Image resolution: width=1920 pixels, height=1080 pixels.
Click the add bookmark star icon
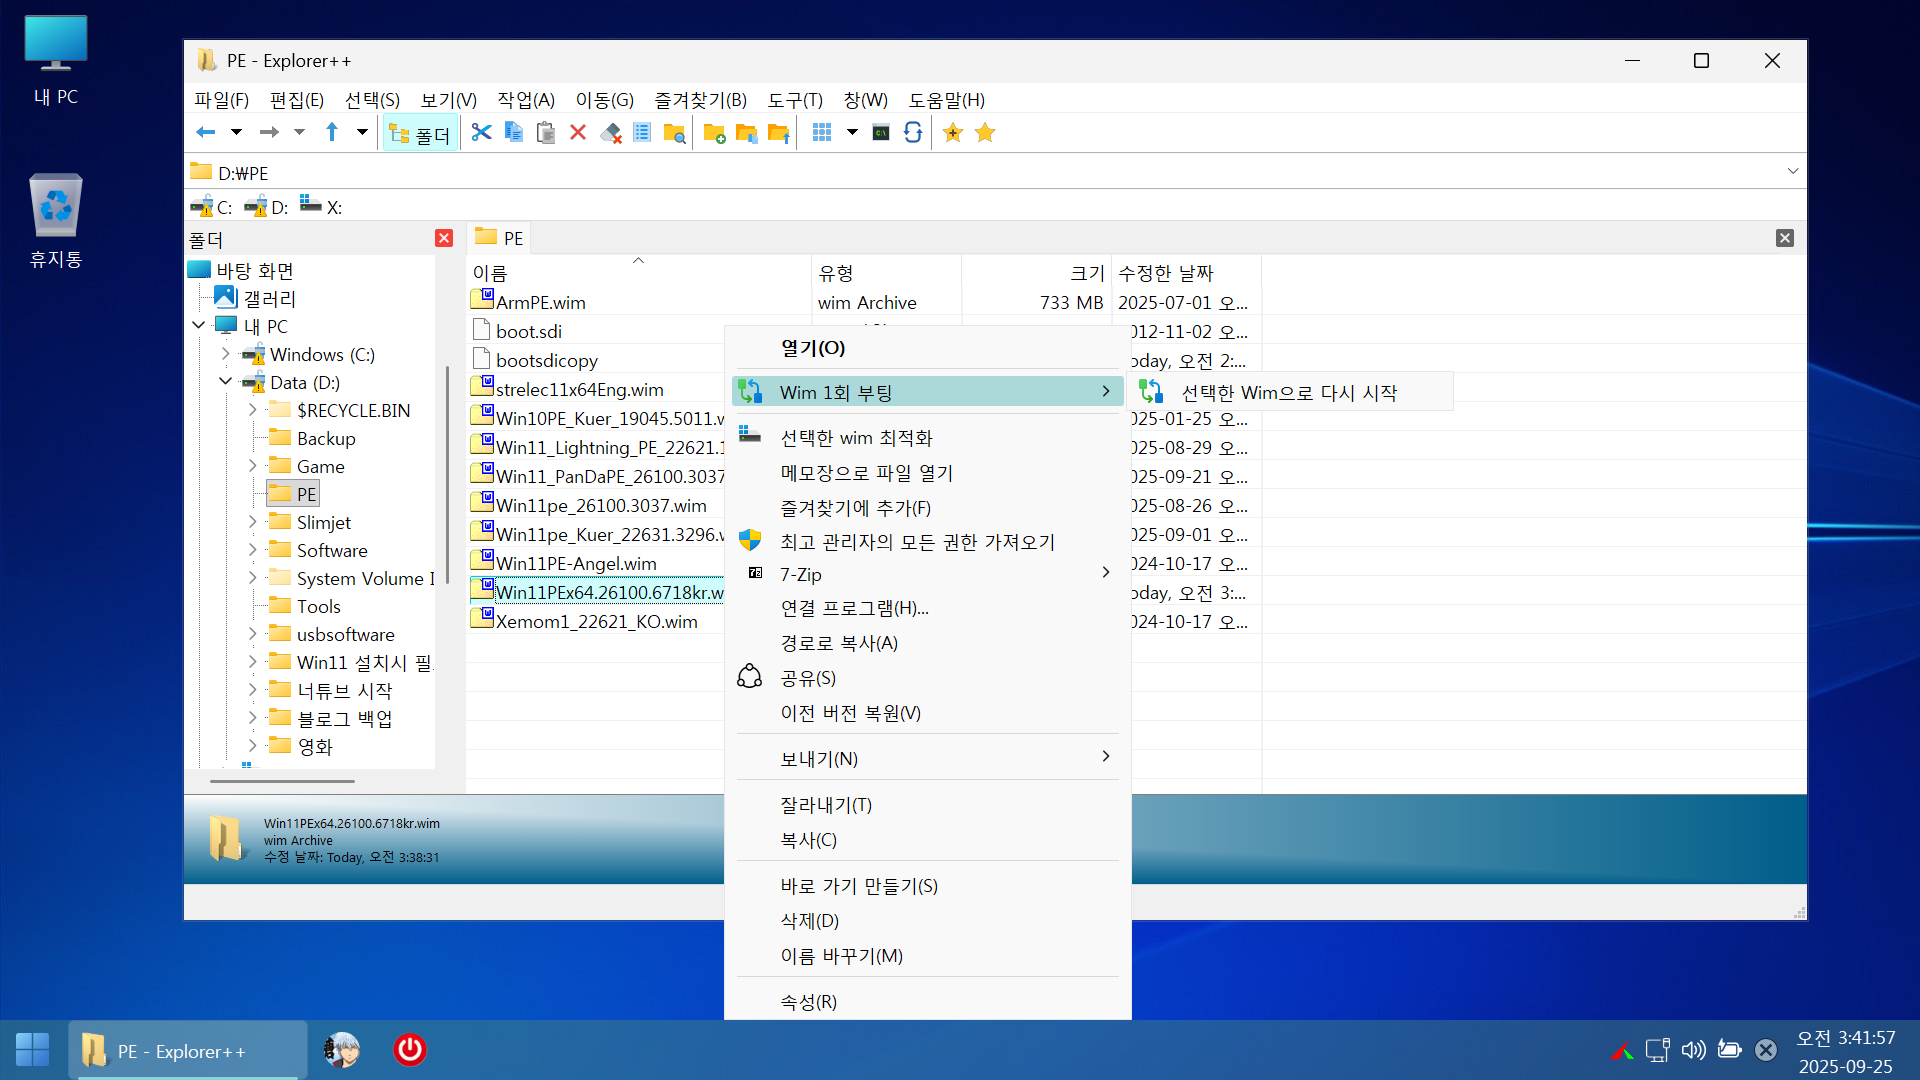(x=953, y=133)
